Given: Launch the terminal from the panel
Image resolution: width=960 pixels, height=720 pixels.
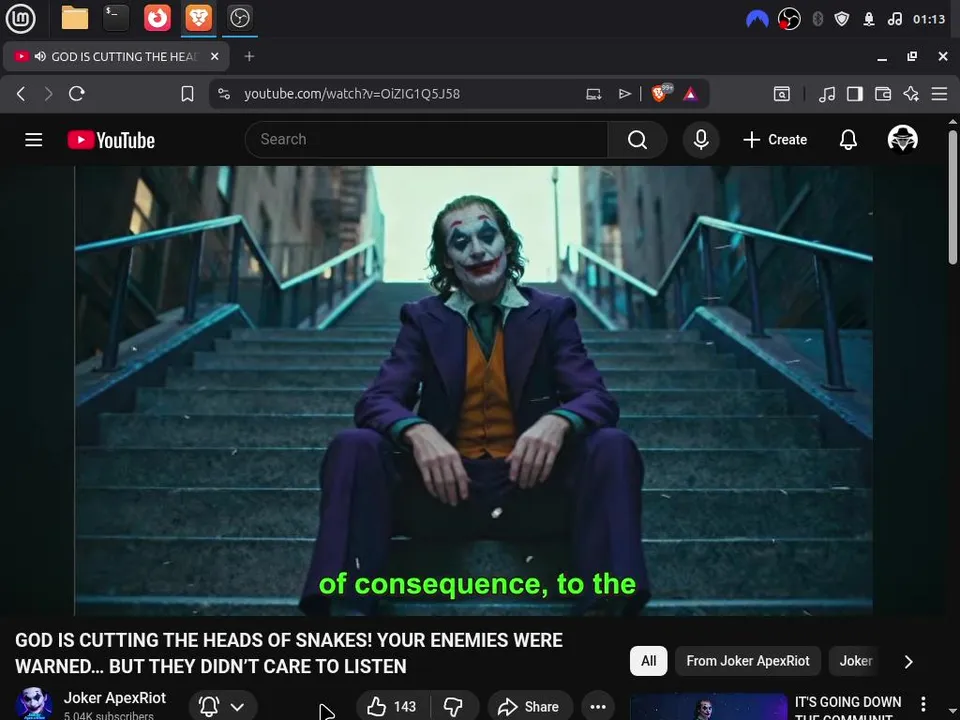Looking at the screenshot, I should (116, 18).
